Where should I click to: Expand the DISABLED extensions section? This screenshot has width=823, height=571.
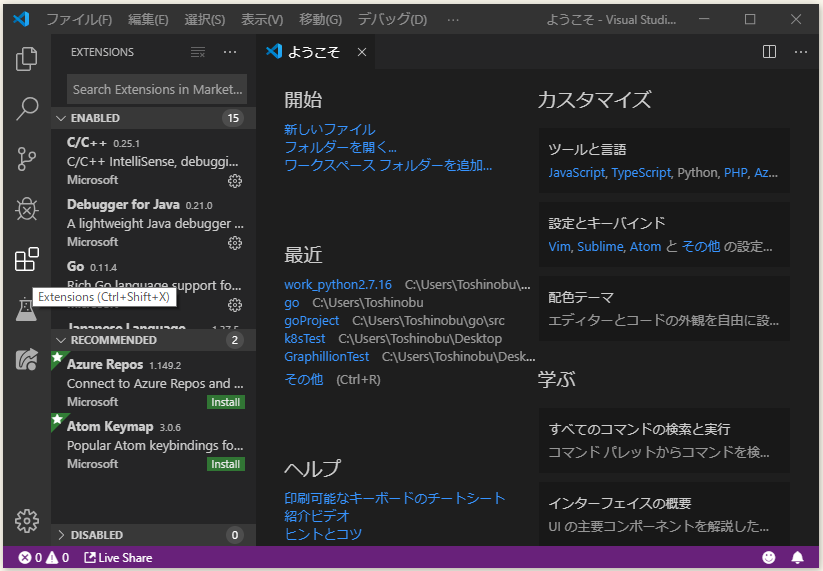[x=153, y=535]
